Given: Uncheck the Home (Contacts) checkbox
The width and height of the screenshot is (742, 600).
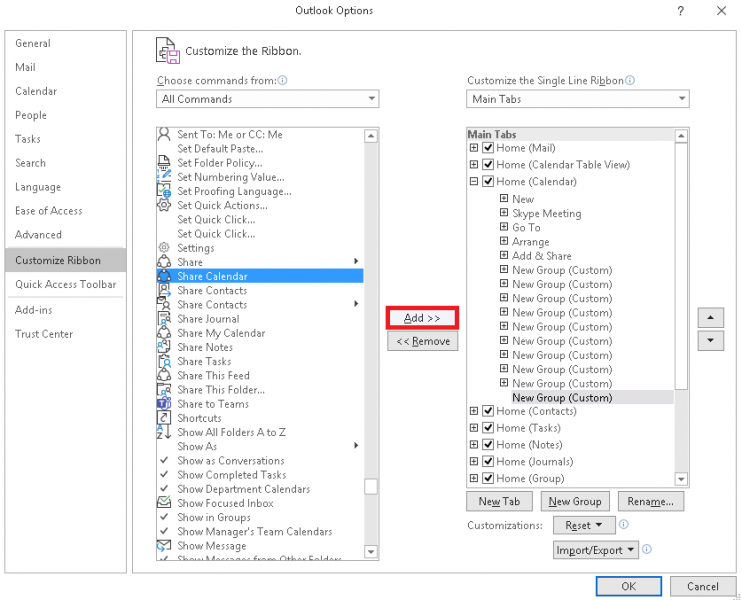Looking at the screenshot, I should pos(488,411).
